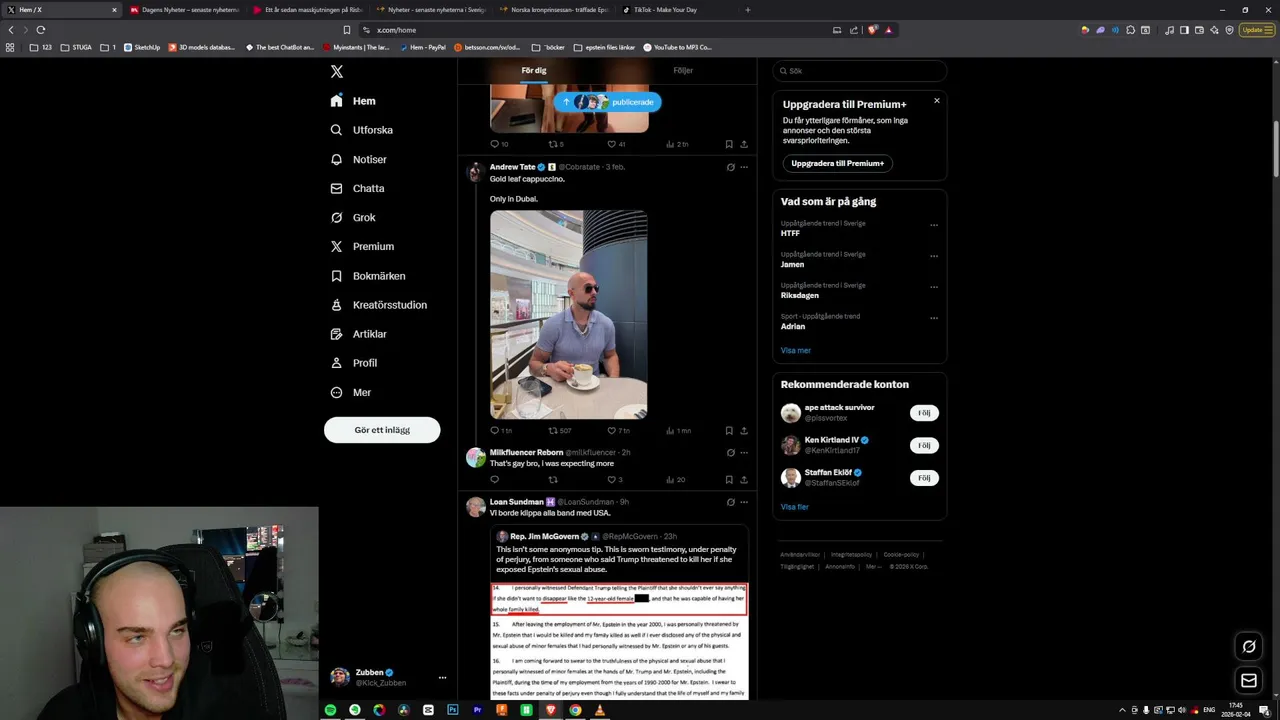The height and width of the screenshot is (720, 1280).
Task: Bookmark Milkfluencer Reborn's reply
Action: click(729, 479)
